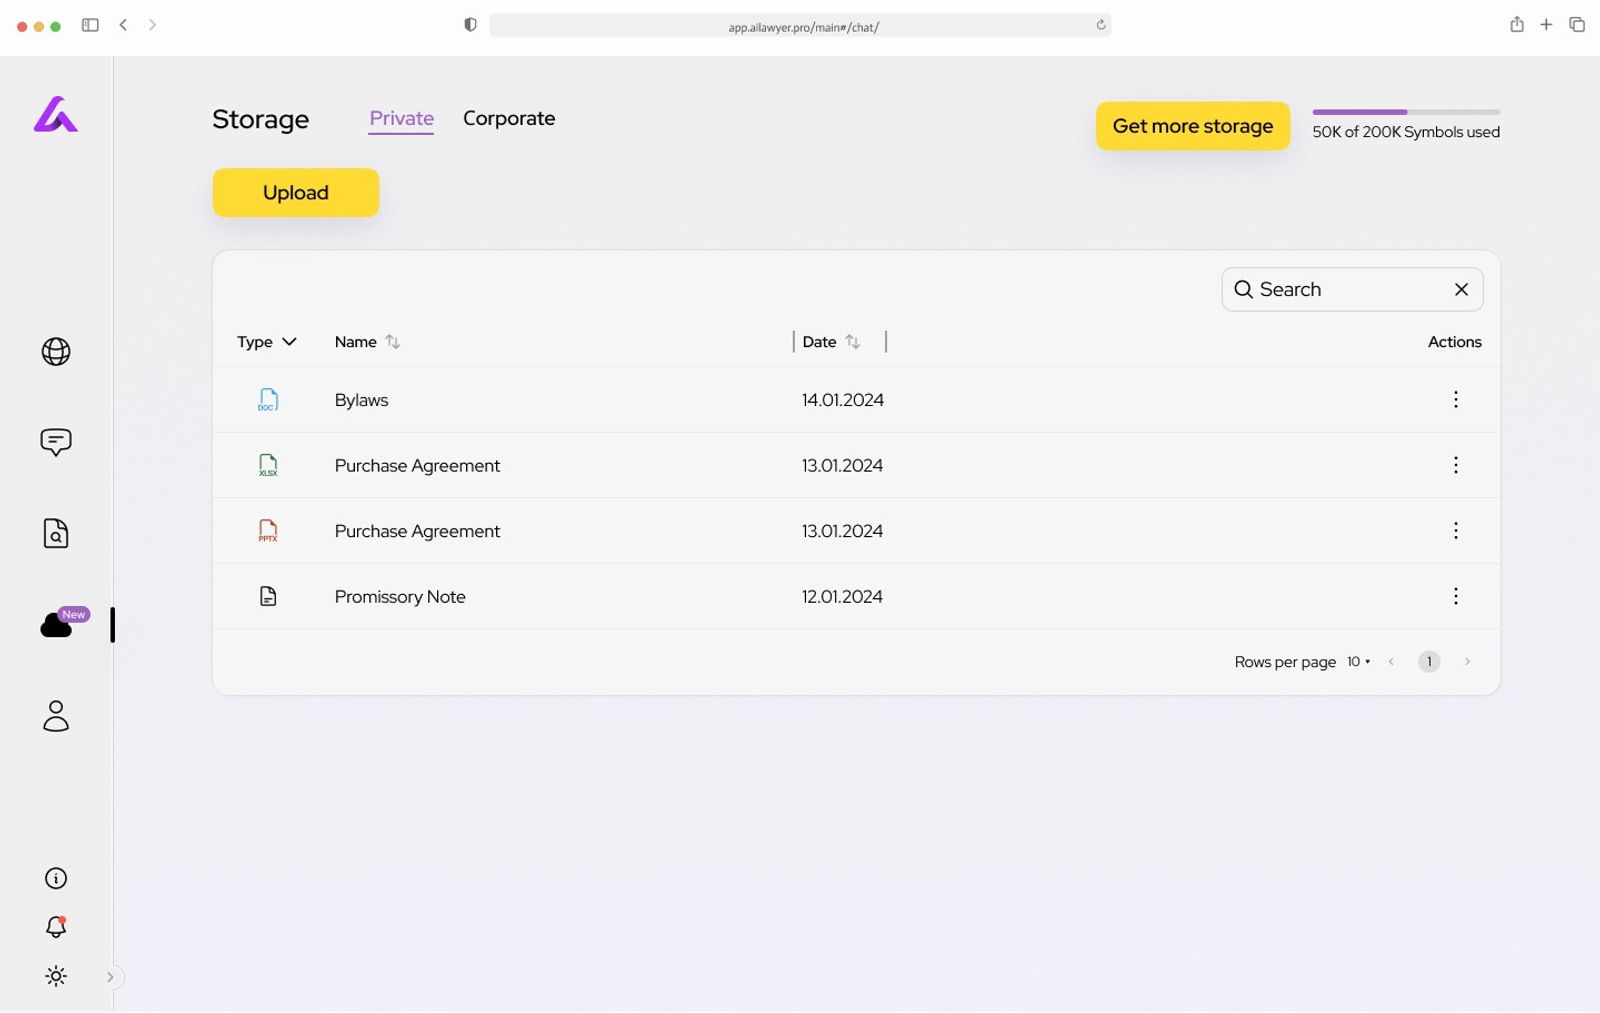
Task: Open the globe icon in sidebar
Action: [x=56, y=352]
